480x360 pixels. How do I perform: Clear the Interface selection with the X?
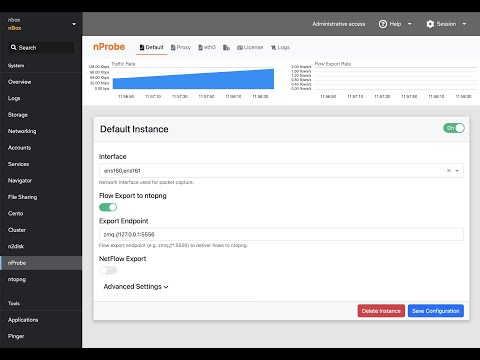(x=449, y=171)
